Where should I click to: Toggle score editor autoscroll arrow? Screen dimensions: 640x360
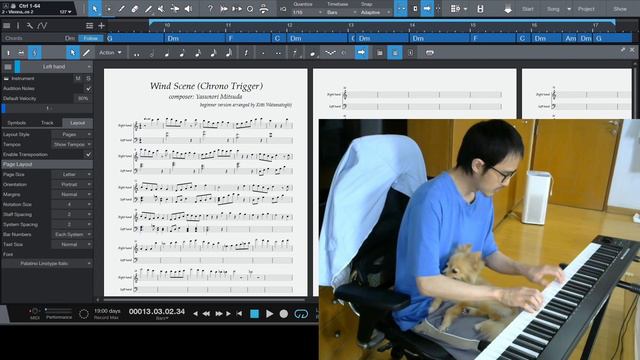[361, 53]
